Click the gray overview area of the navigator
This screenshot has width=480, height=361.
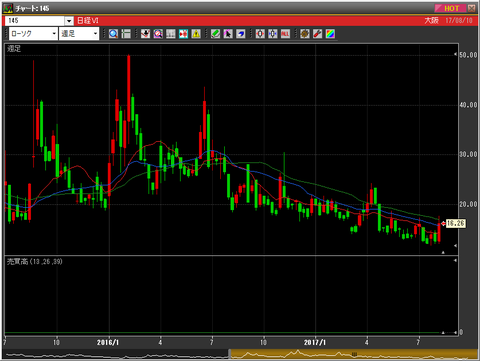[x=116, y=354]
